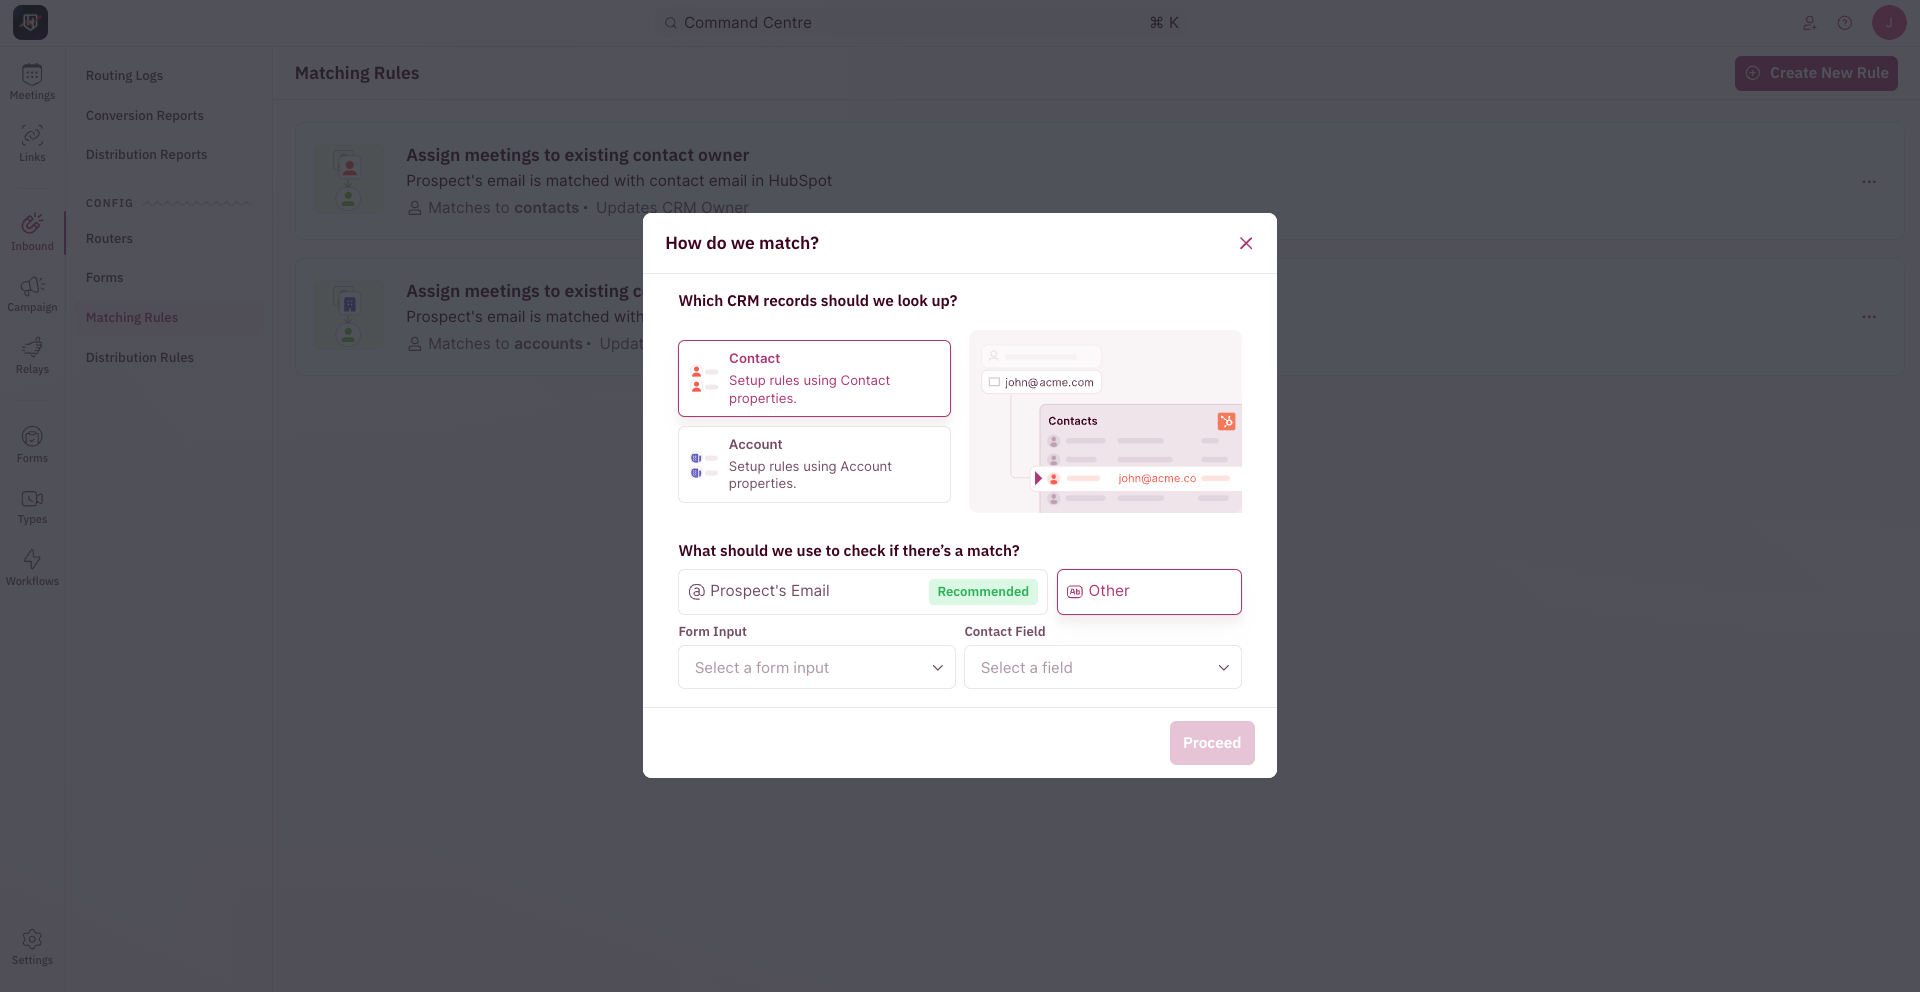Click Create New Rule button
This screenshot has height=992, width=1920.
pos(1816,73)
